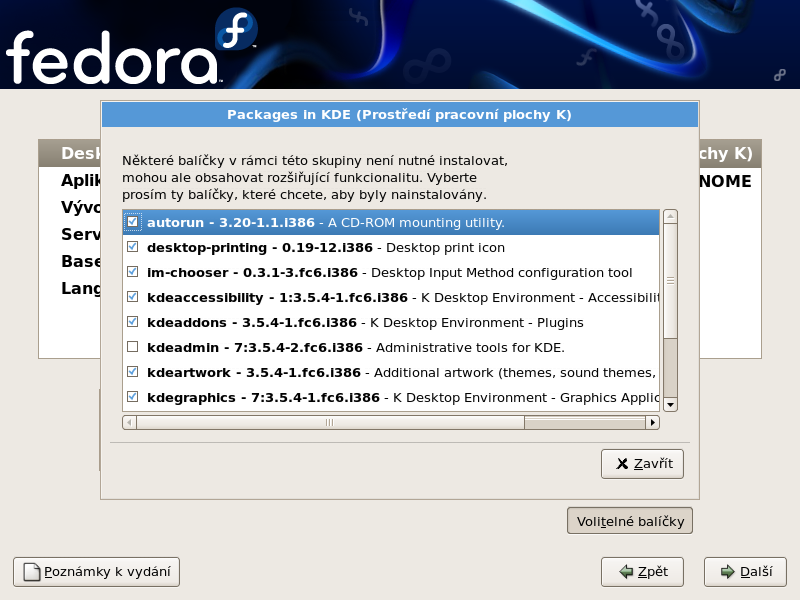Select the desktop-printing row text
800x600 pixels.
tap(326, 247)
